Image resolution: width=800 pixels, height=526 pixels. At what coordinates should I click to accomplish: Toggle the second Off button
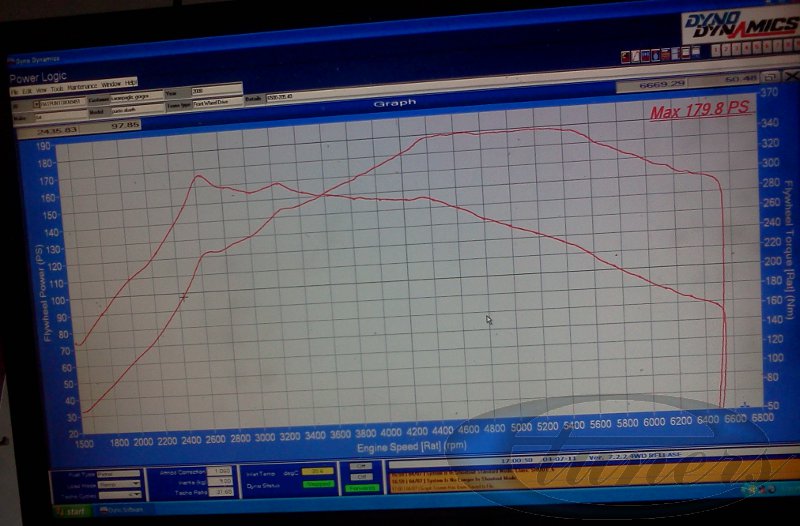pyautogui.click(x=360, y=477)
